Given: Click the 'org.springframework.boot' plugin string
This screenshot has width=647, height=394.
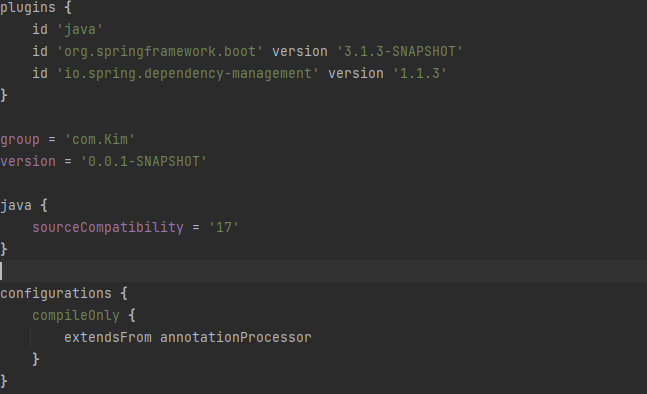Looking at the screenshot, I should 160,52.
